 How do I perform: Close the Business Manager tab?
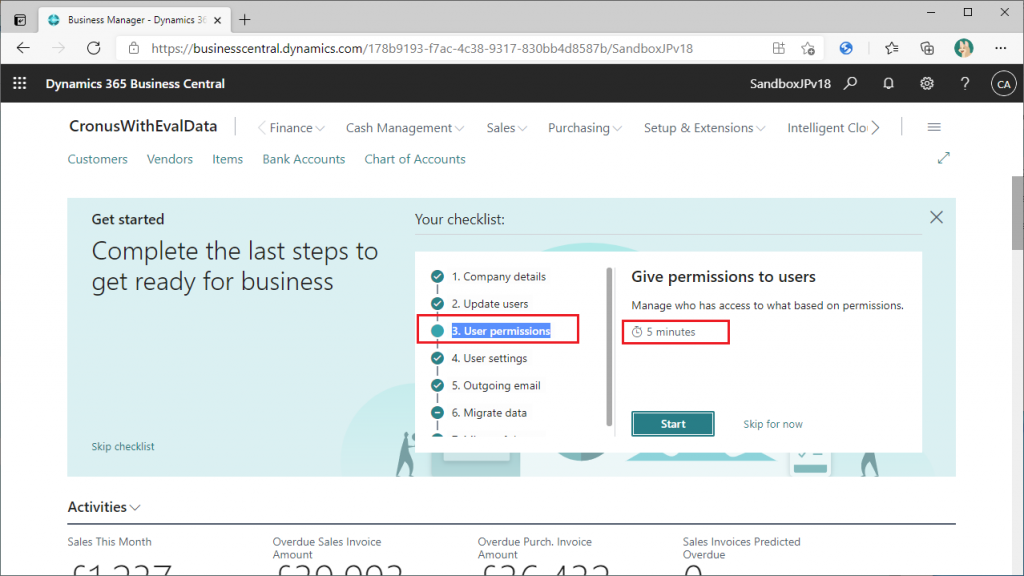click(x=217, y=20)
